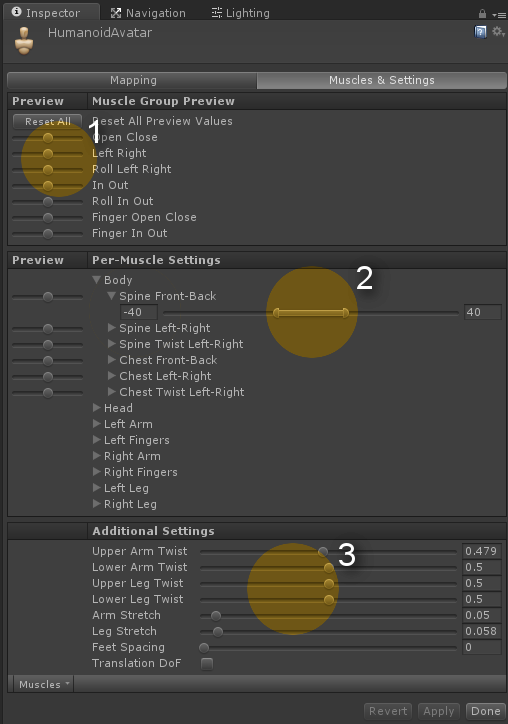Click the Reset All button
This screenshot has width=508, height=724.
click(x=48, y=121)
